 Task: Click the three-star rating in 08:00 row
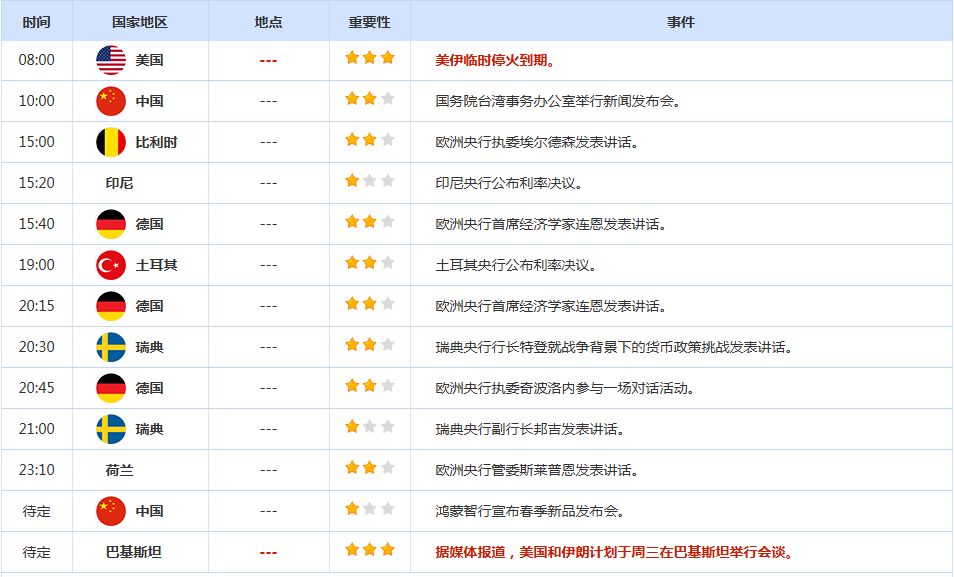click(x=370, y=58)
